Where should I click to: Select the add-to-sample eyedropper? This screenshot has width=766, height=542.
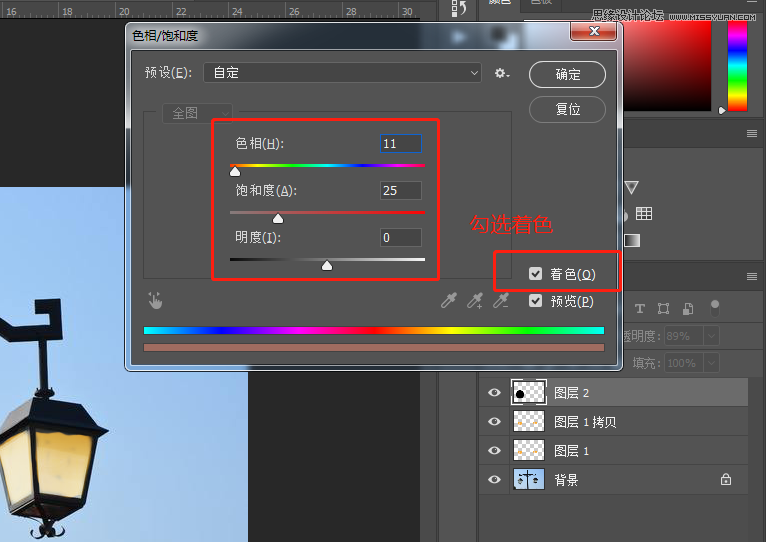(x=475, y=300)
